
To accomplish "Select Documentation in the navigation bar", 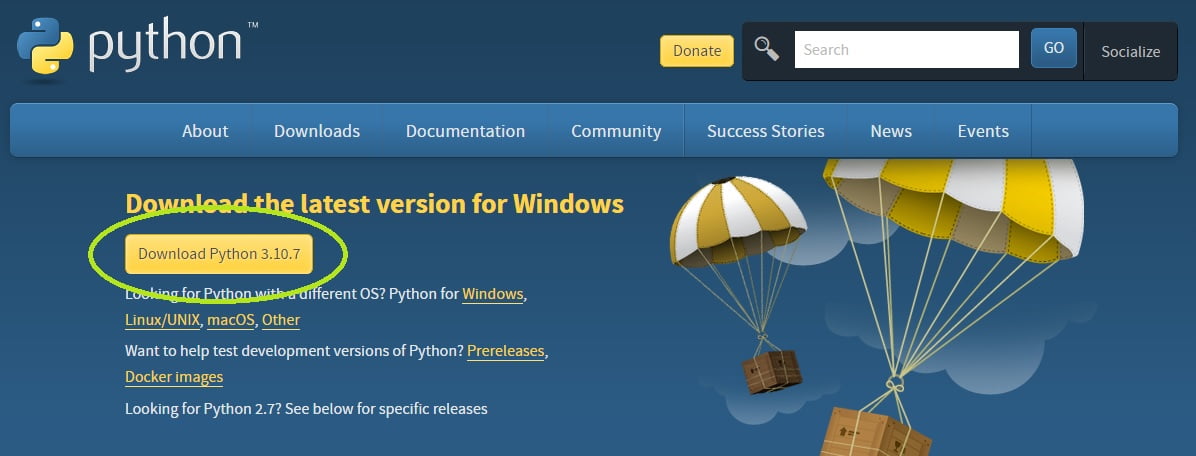I will tap(465, 131).
